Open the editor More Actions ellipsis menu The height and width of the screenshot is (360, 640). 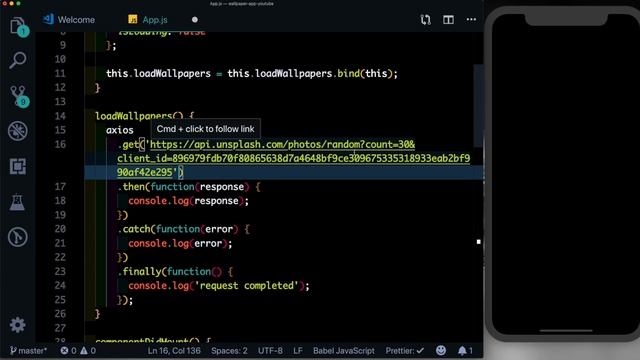coord(471,20)
